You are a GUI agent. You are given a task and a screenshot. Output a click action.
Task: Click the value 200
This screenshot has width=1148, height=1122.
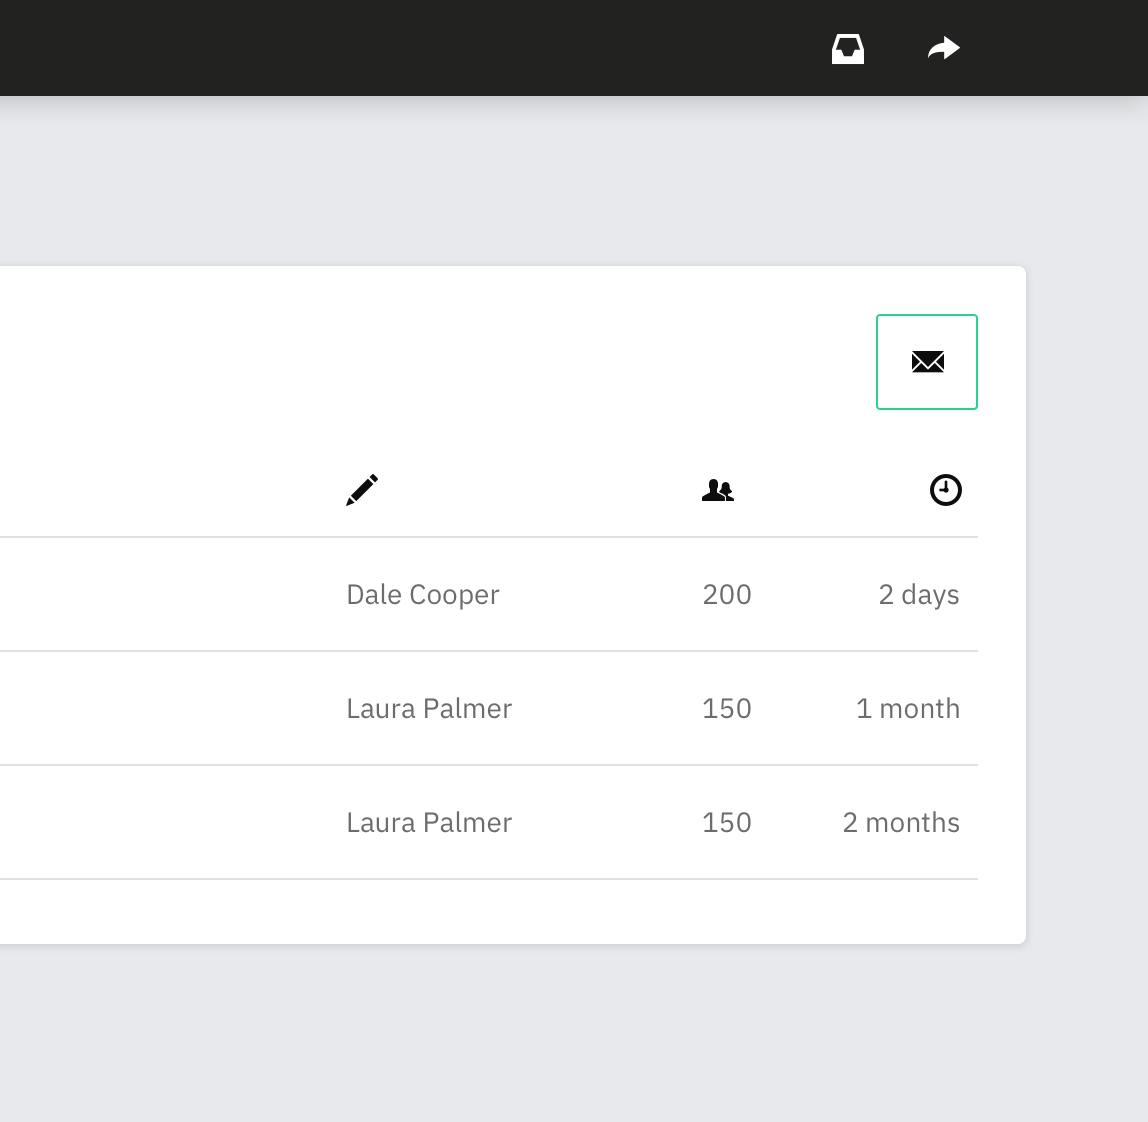pos(727,595)
